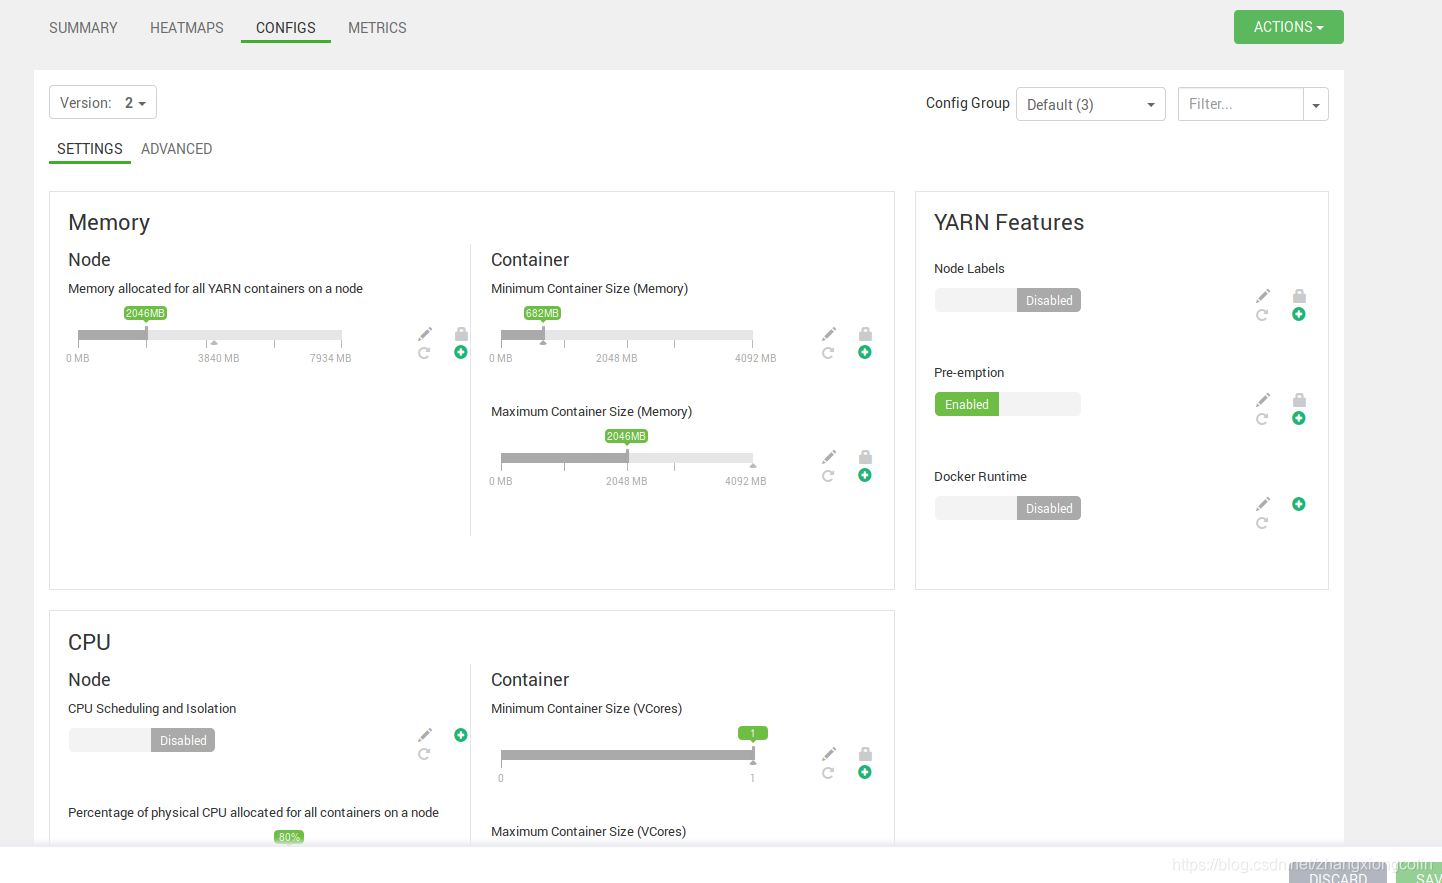
Task: Click the lock icon for Minimum Container Size (VCores)
Action: [865, 754]
